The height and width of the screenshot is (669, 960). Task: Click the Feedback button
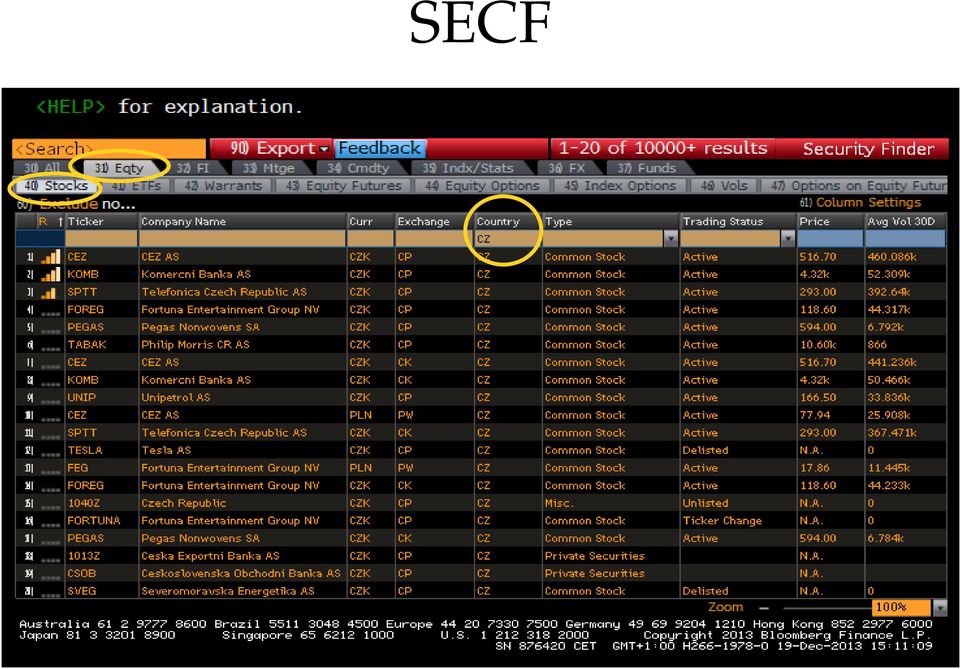380,148
